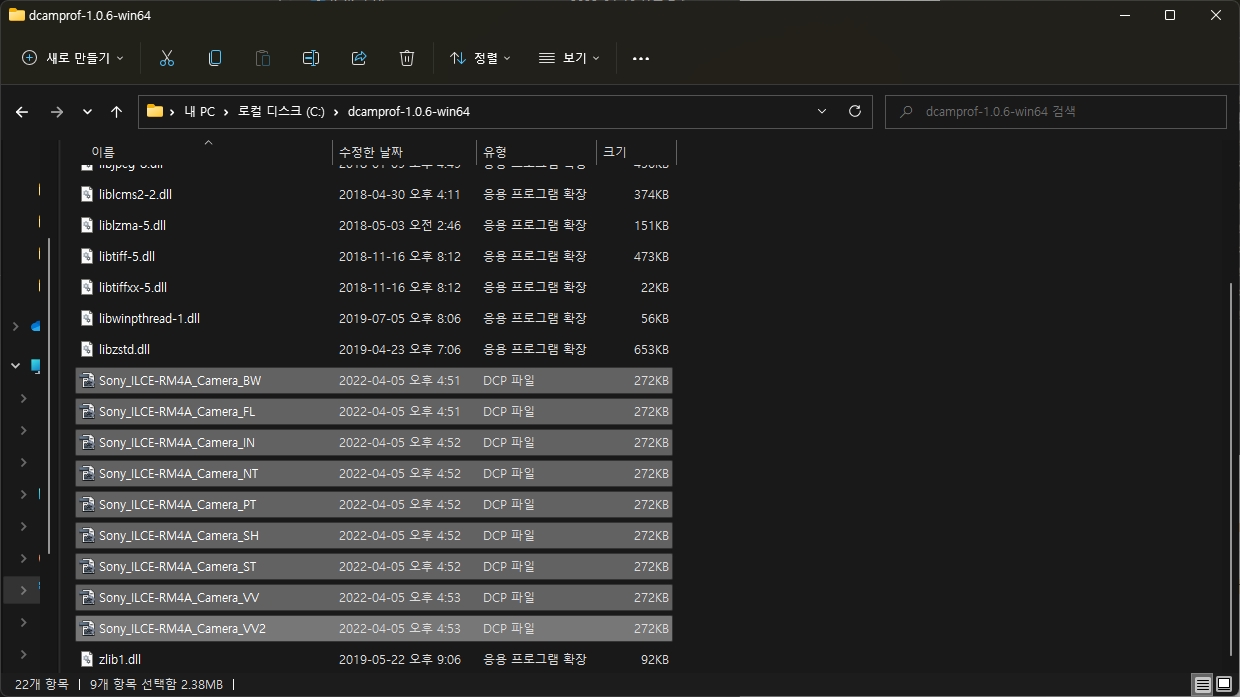Open the 정렬 (Sort) dropdown
The width and height of the screenshot is (1240, 697).
tap(480, 58)
